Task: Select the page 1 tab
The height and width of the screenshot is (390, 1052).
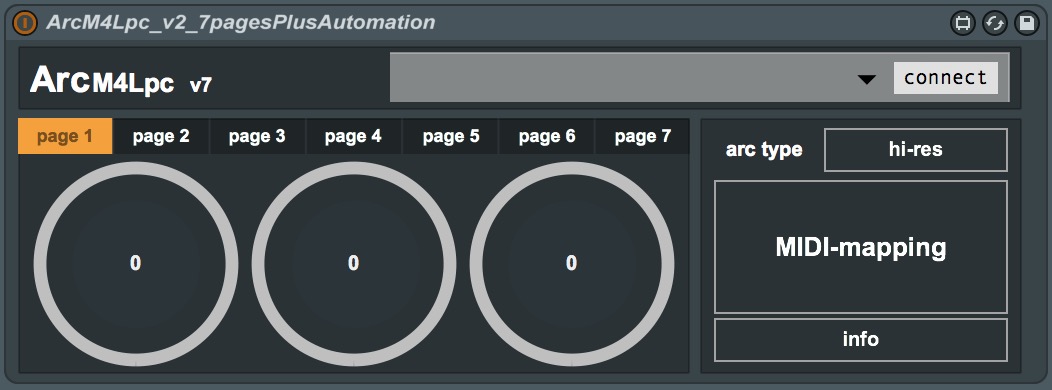Action: (x=65, y=136)
